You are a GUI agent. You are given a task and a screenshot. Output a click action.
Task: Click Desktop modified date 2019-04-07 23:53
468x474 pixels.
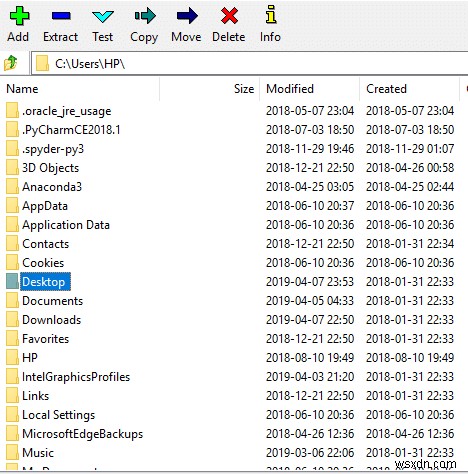click(x=310, y=282)
